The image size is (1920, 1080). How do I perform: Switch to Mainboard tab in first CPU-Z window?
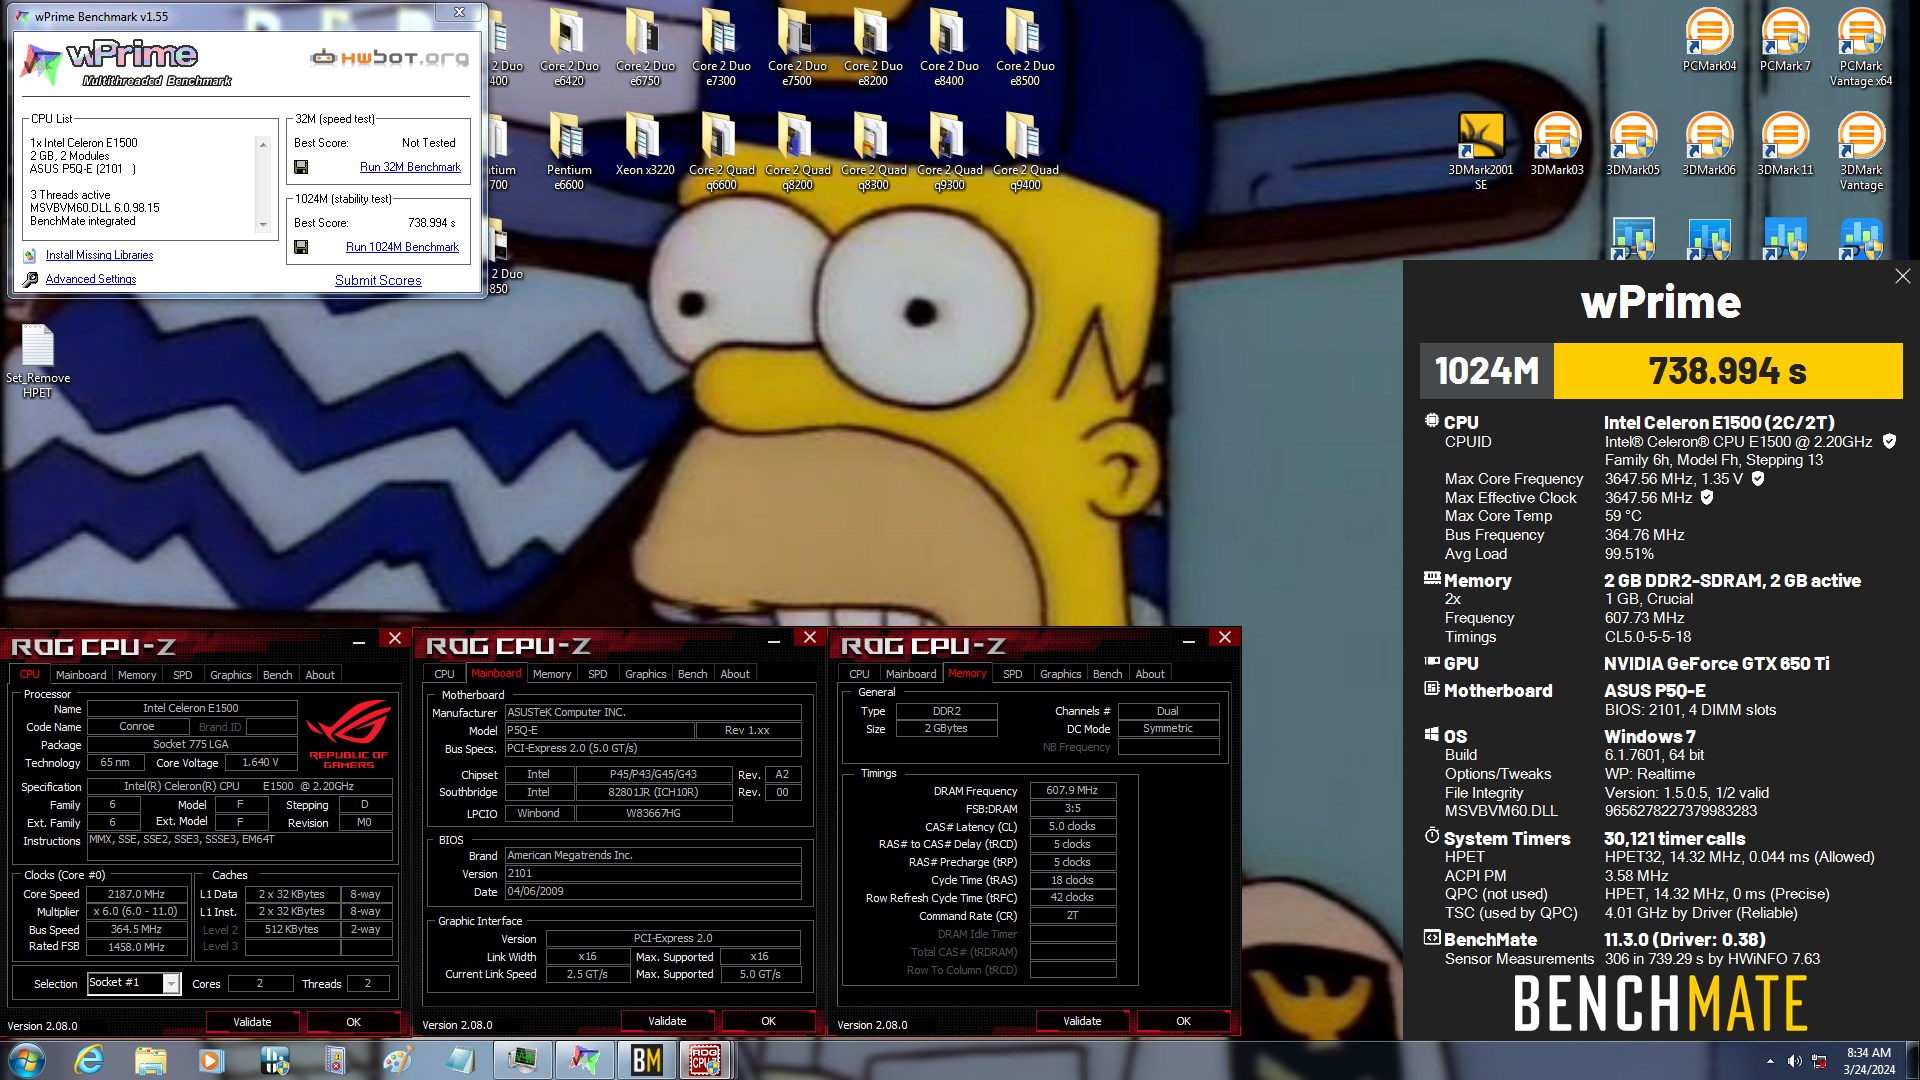(x=81, y=675)
